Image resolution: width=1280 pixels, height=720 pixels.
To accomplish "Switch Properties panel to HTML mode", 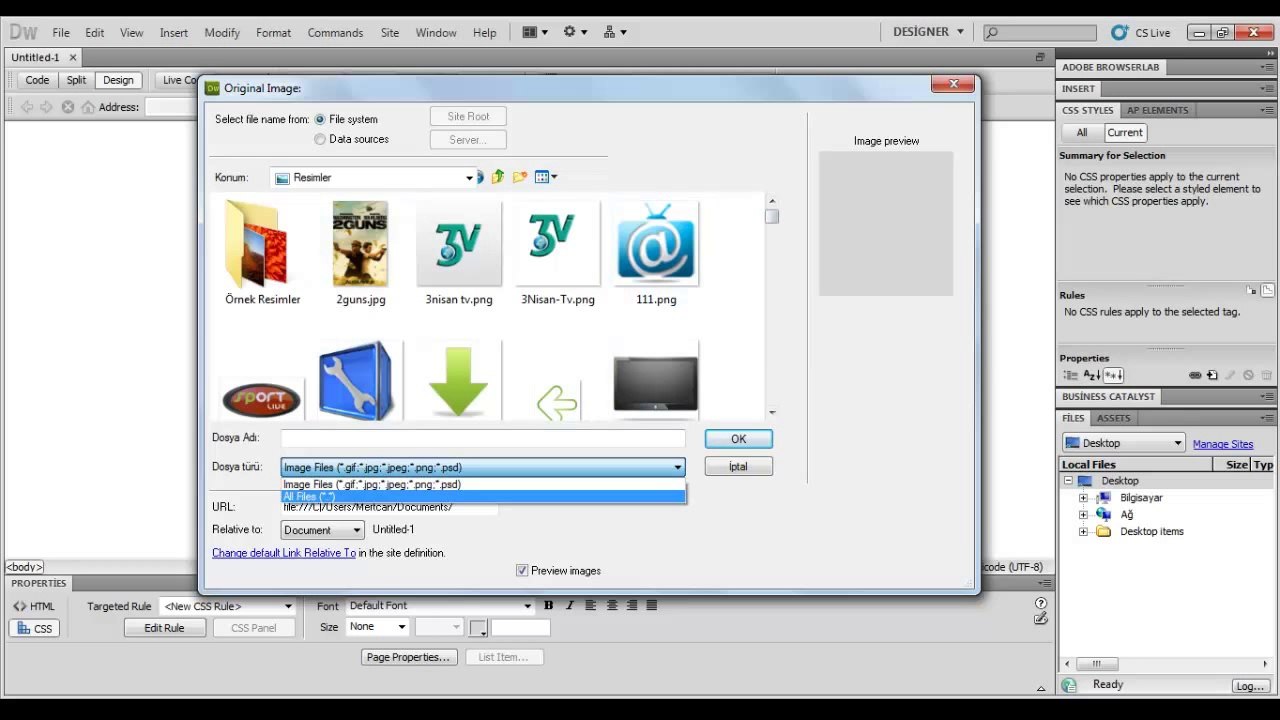I will coord(34,606).
